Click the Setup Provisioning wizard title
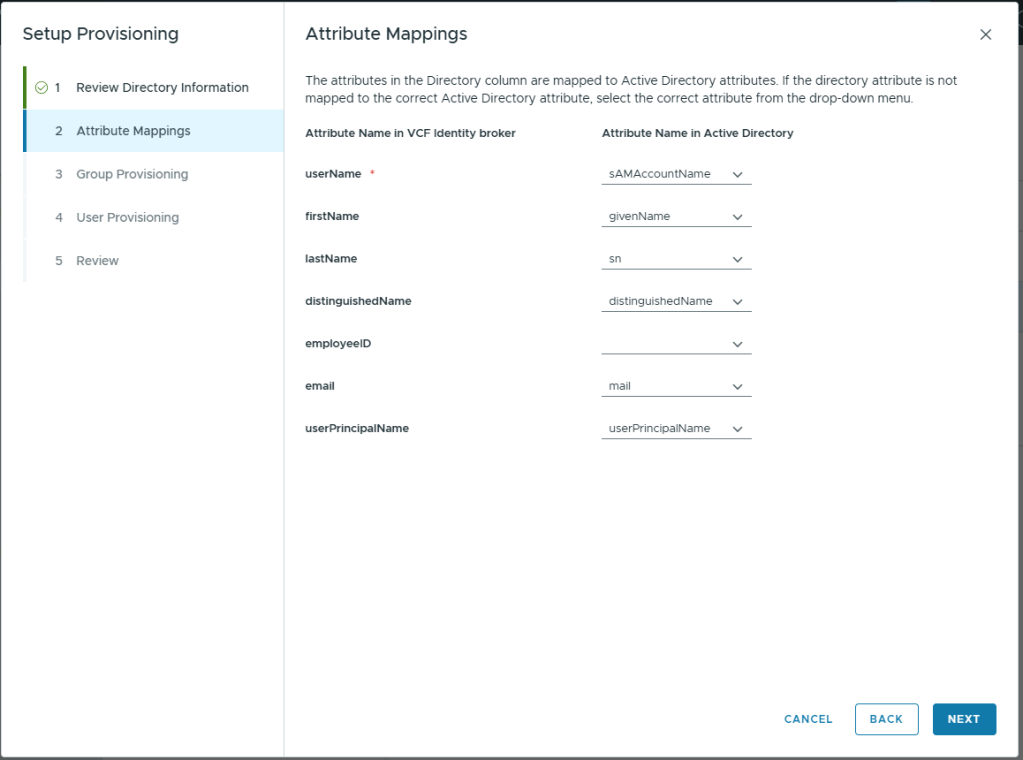 [x=100, y=34]
